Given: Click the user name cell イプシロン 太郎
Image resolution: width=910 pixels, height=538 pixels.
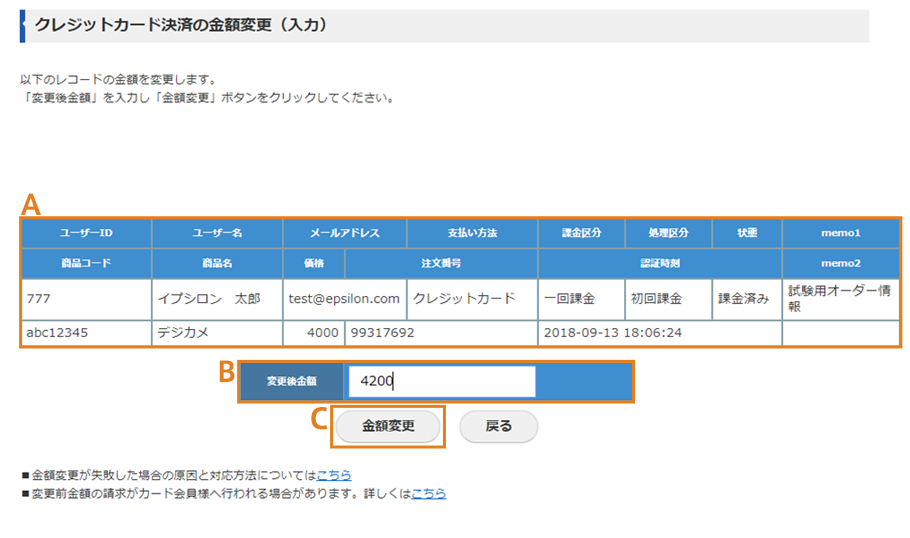Looking at the screenshot, I should click(x=216, y=299).
